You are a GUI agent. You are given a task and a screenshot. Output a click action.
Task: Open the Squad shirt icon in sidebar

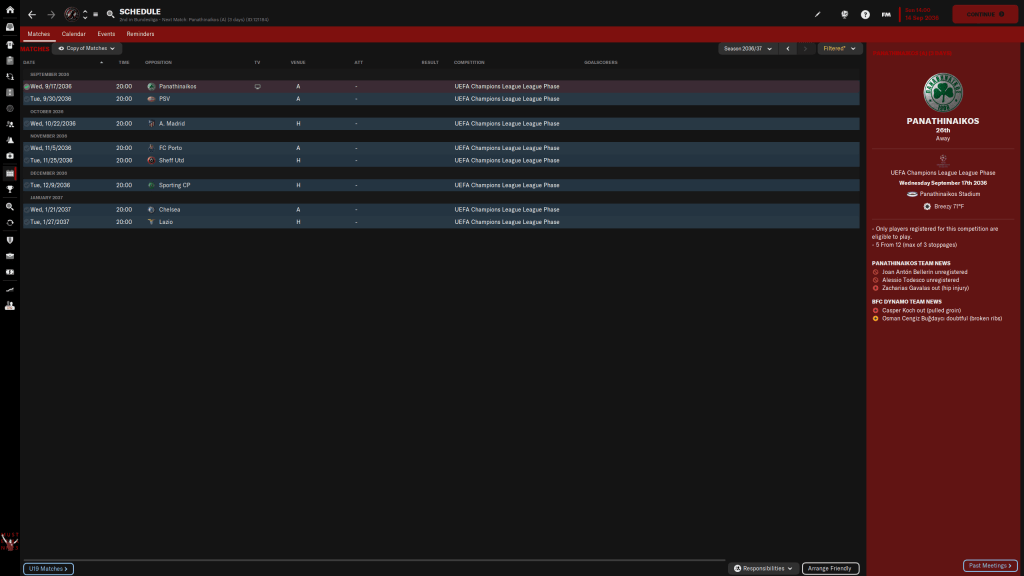pyautogui.click(x=9, y=44)
